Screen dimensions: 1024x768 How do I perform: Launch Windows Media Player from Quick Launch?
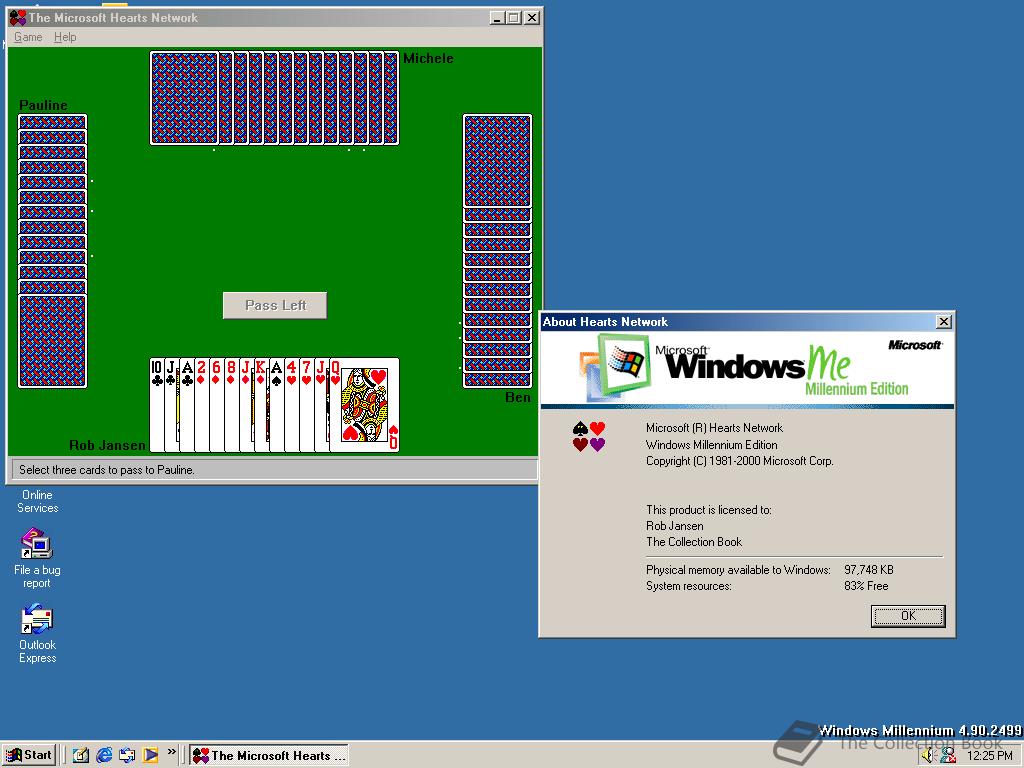click(150, 755)
